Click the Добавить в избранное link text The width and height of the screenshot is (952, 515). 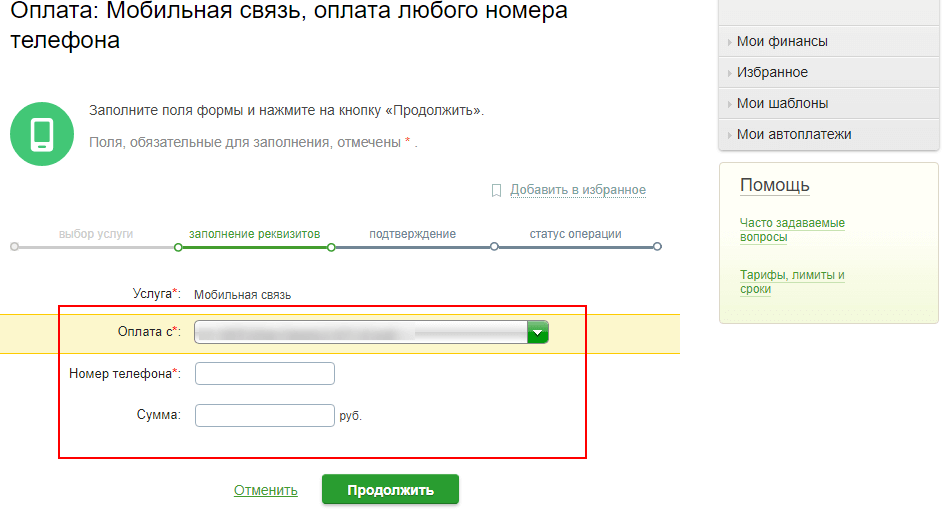578,190
